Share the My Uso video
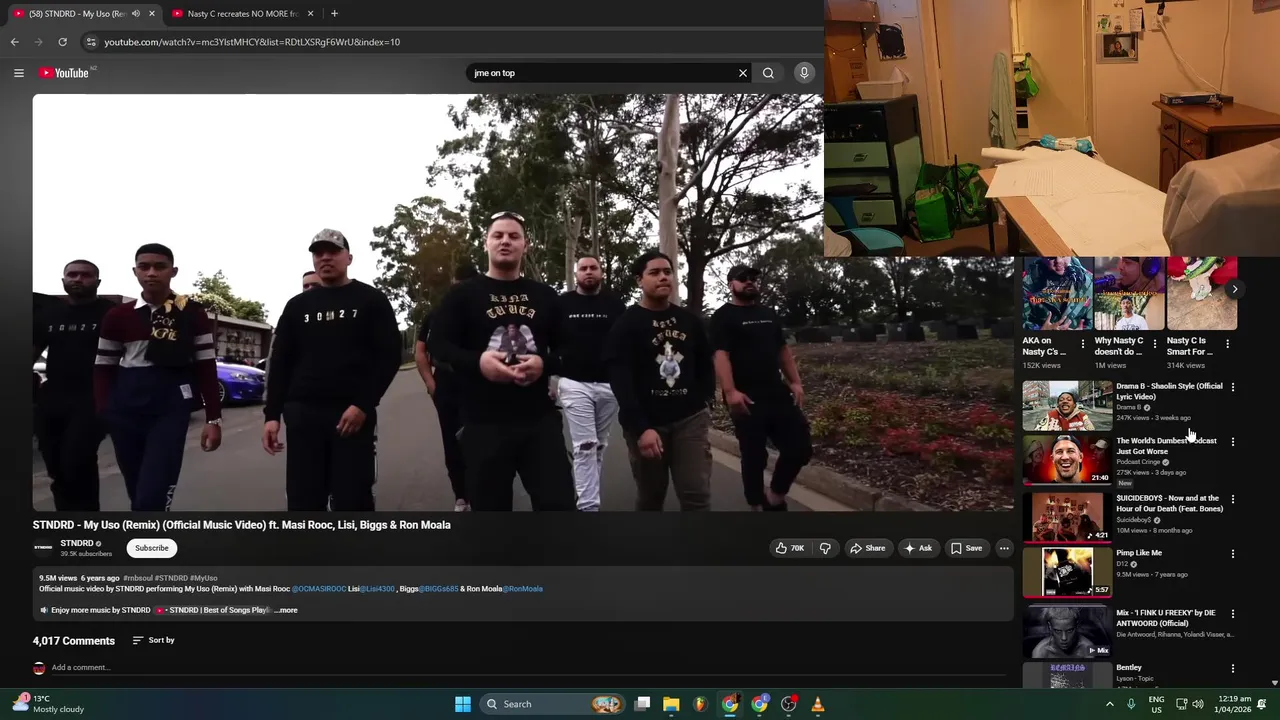 (x=867, y=548)
